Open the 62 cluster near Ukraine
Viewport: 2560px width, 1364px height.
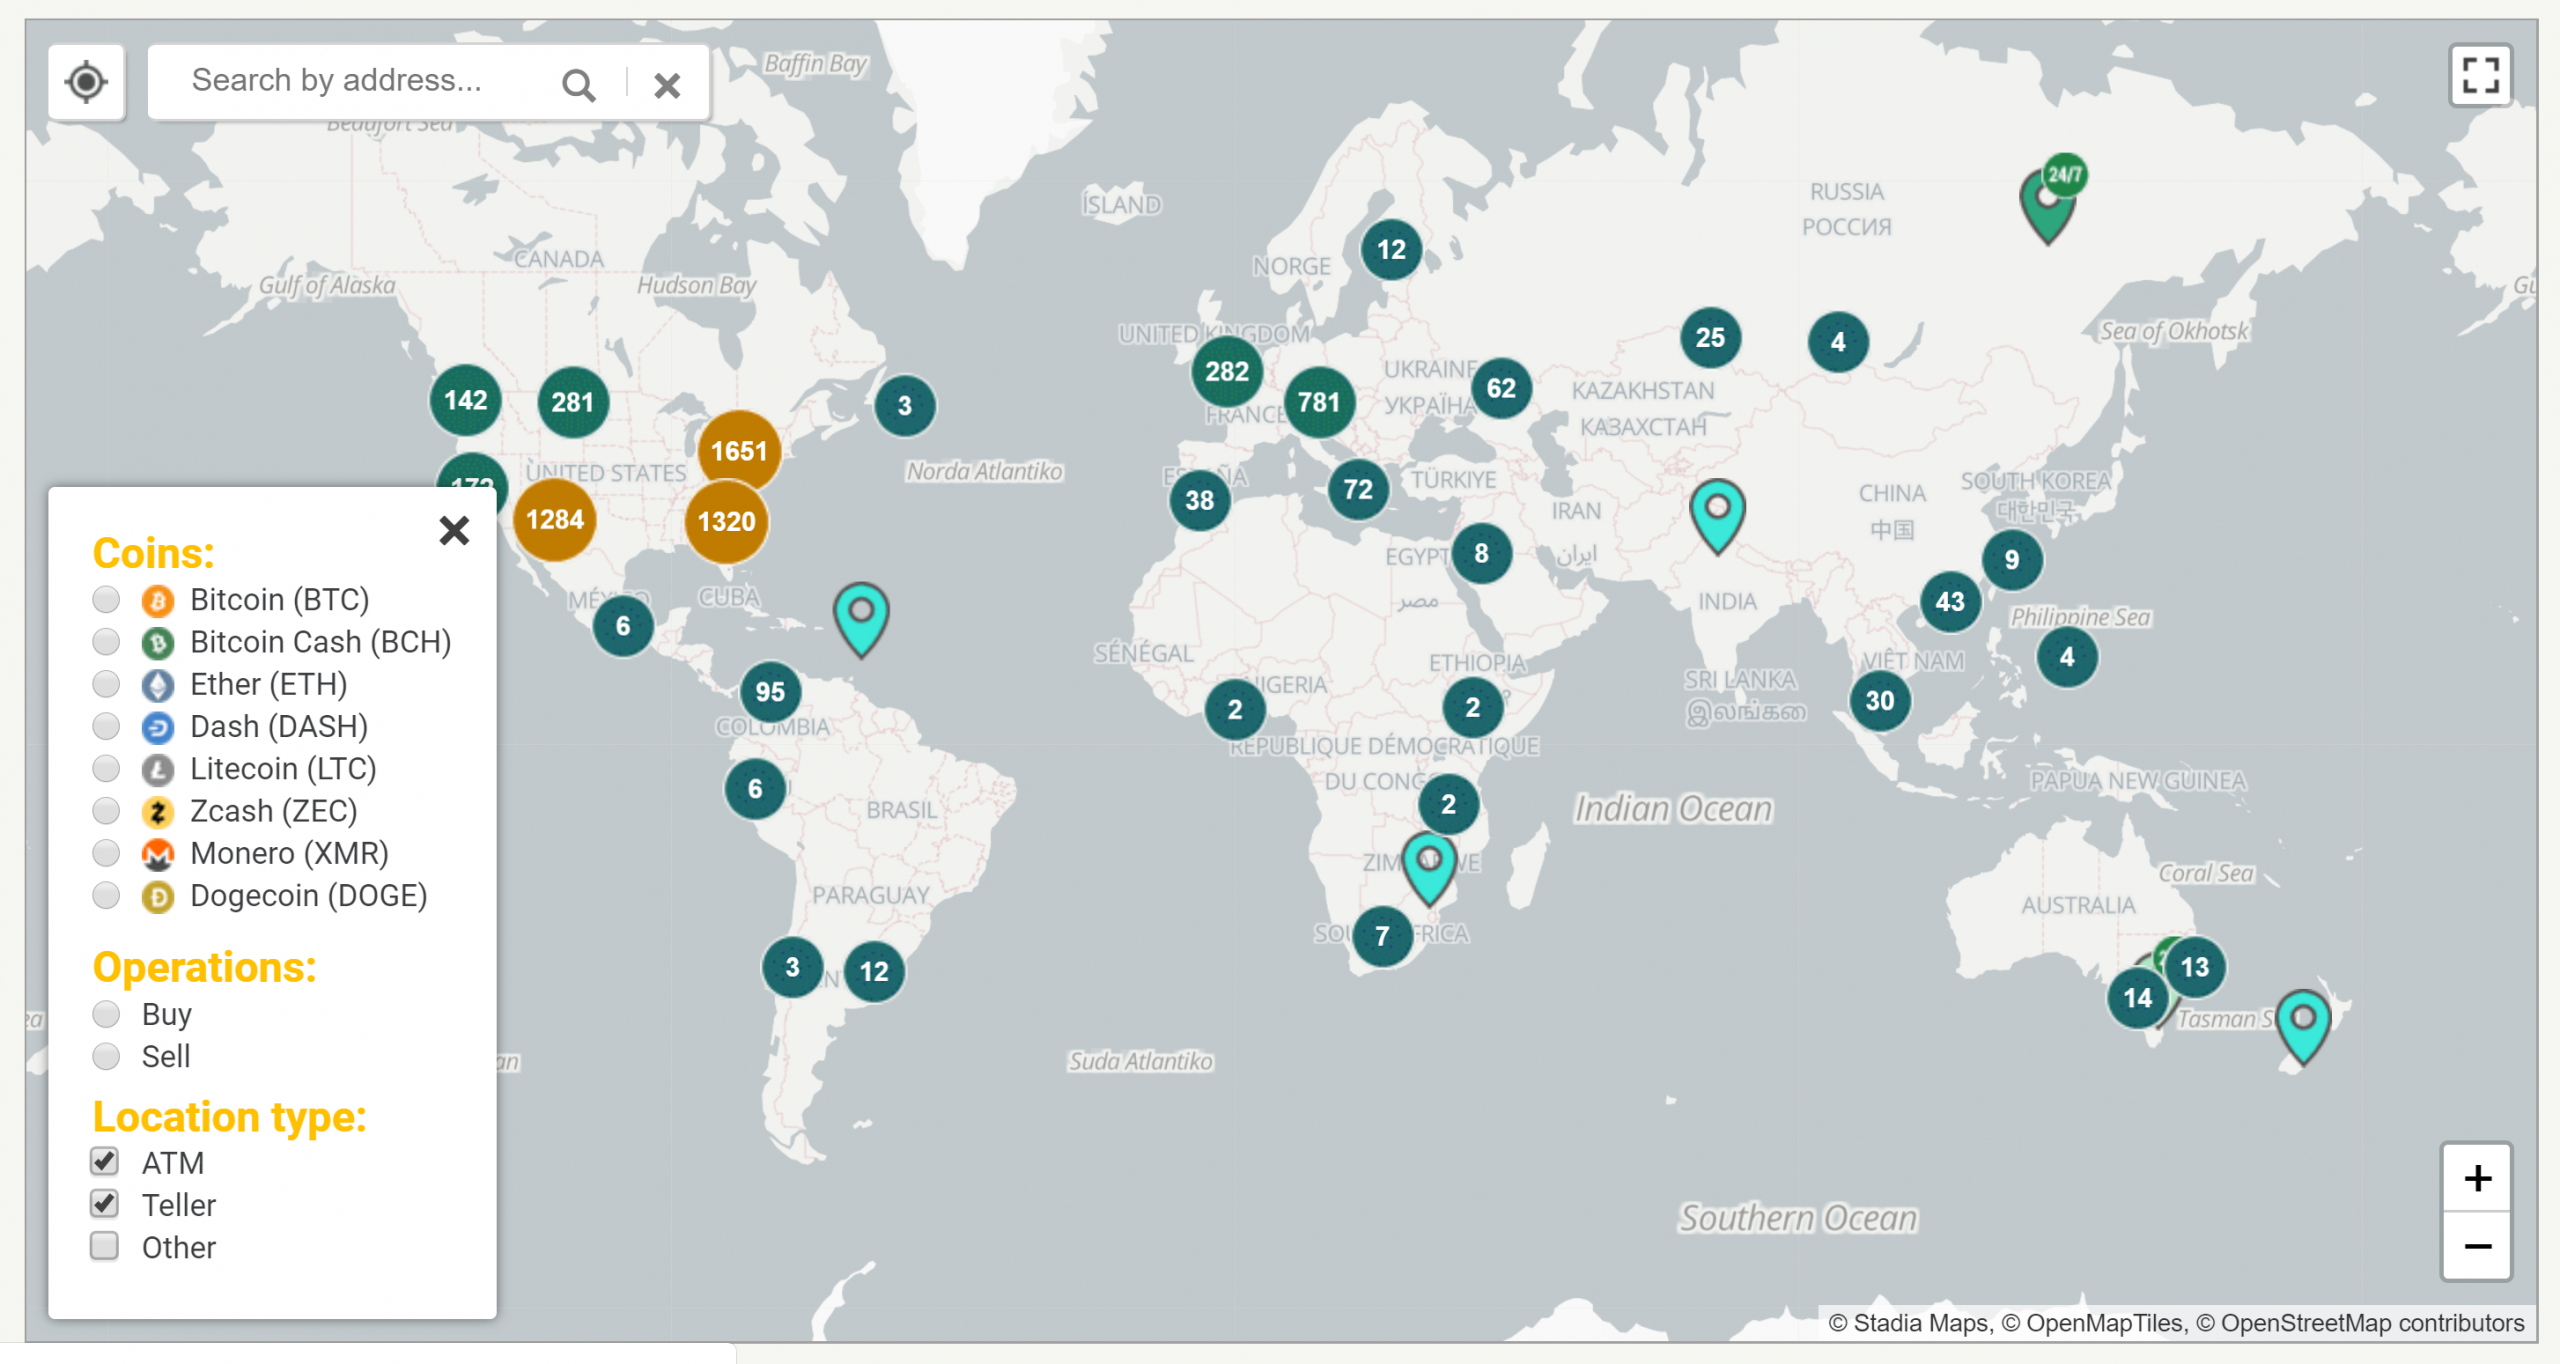(x=1501, y=388)
